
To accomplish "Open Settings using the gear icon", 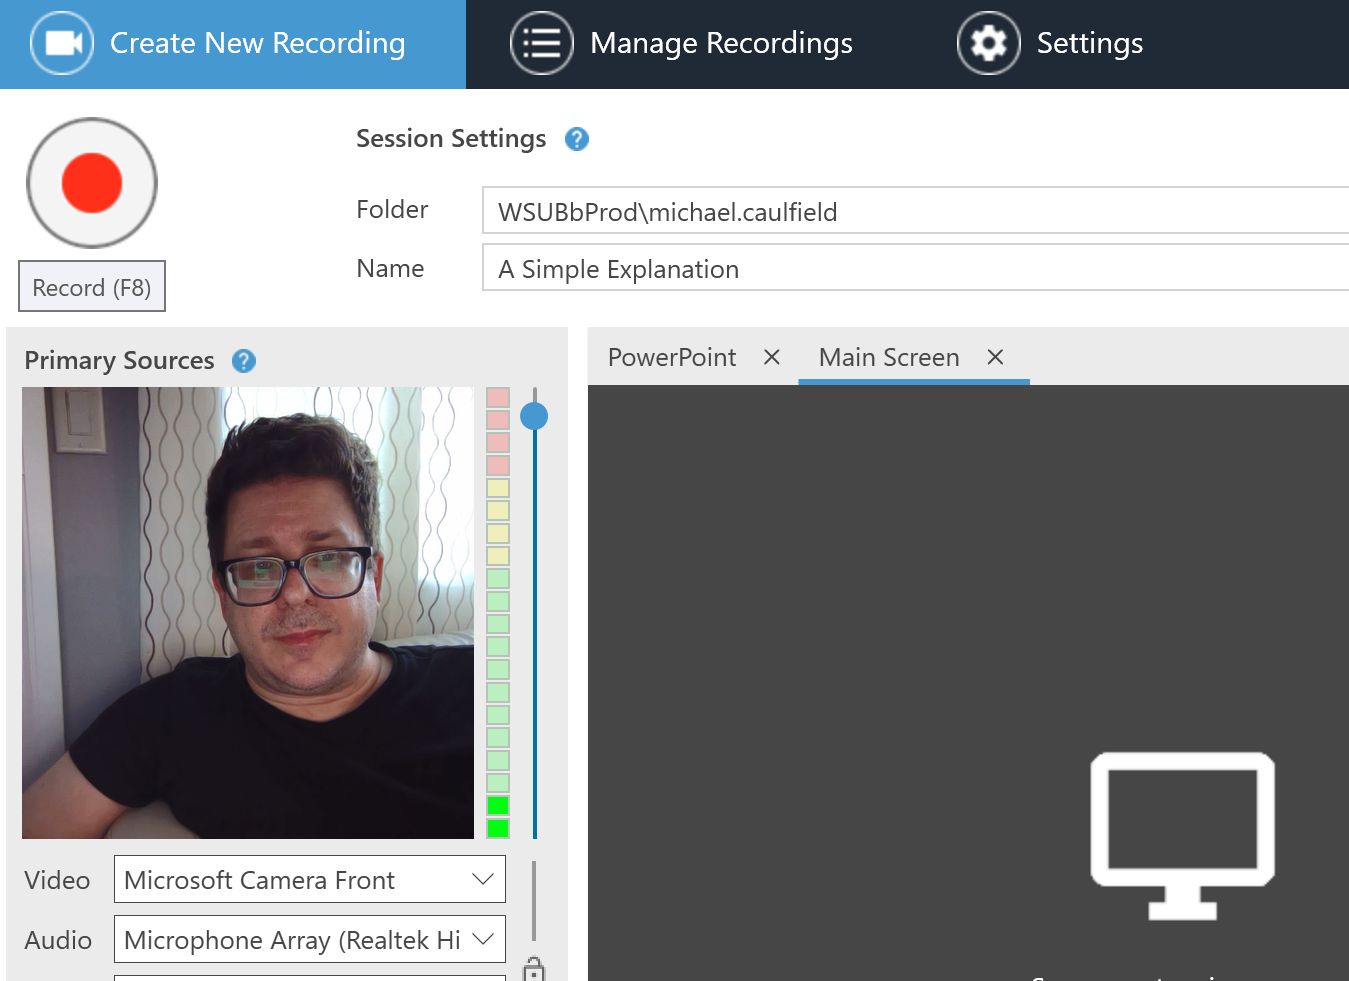I will 988,43.
